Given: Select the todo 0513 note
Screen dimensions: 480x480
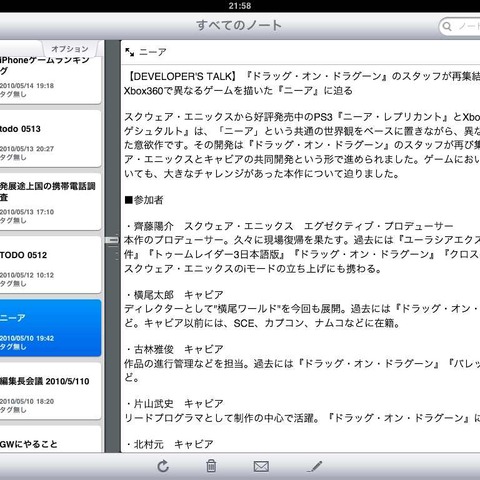Looking at the screenshot, I should tap(50, 139).
